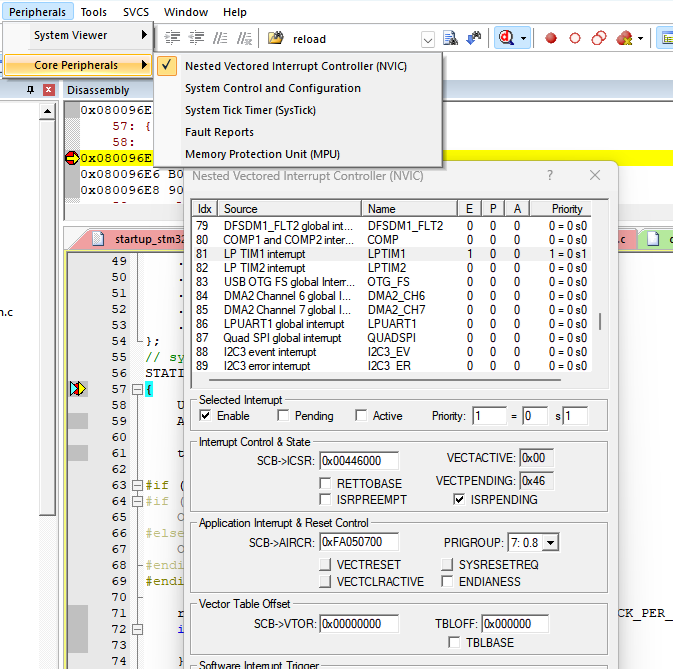Screen dimensions: 673x669
Task: Select Fault Reports menu item
Action: [x=298, y=132]
